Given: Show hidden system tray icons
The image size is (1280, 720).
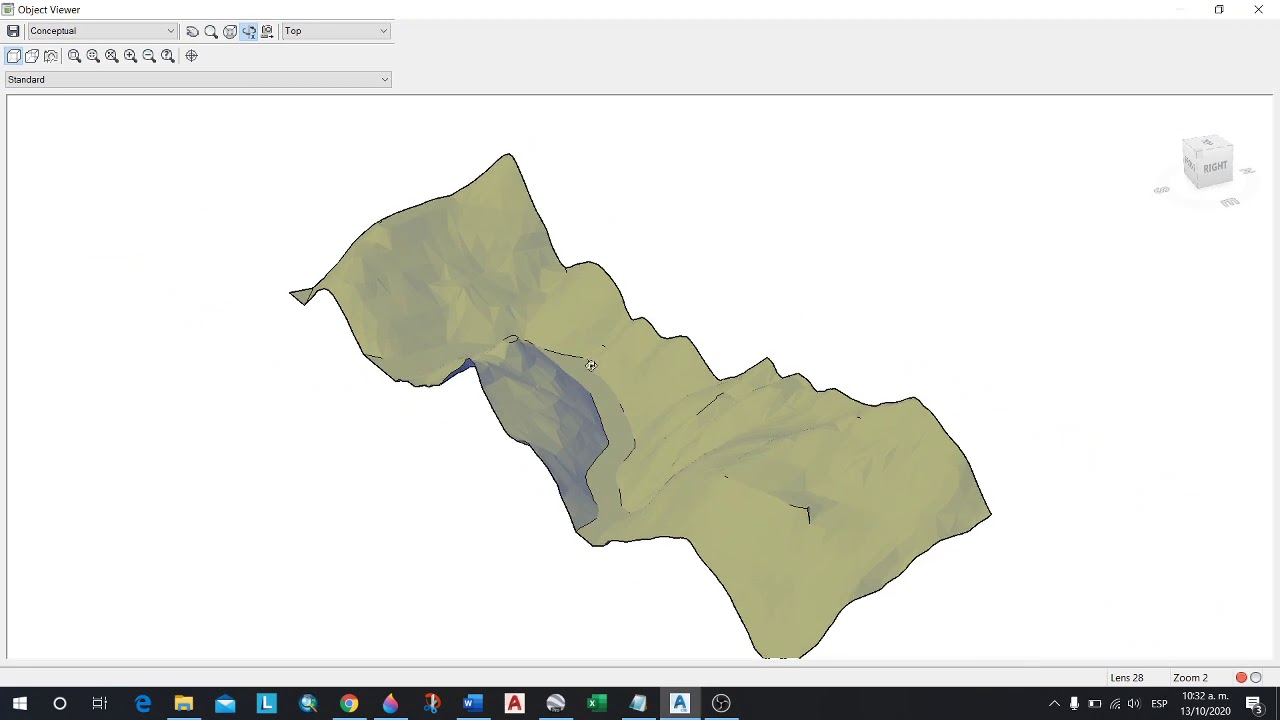Looking at the screenshot, I should click(x=1054, y=704).
